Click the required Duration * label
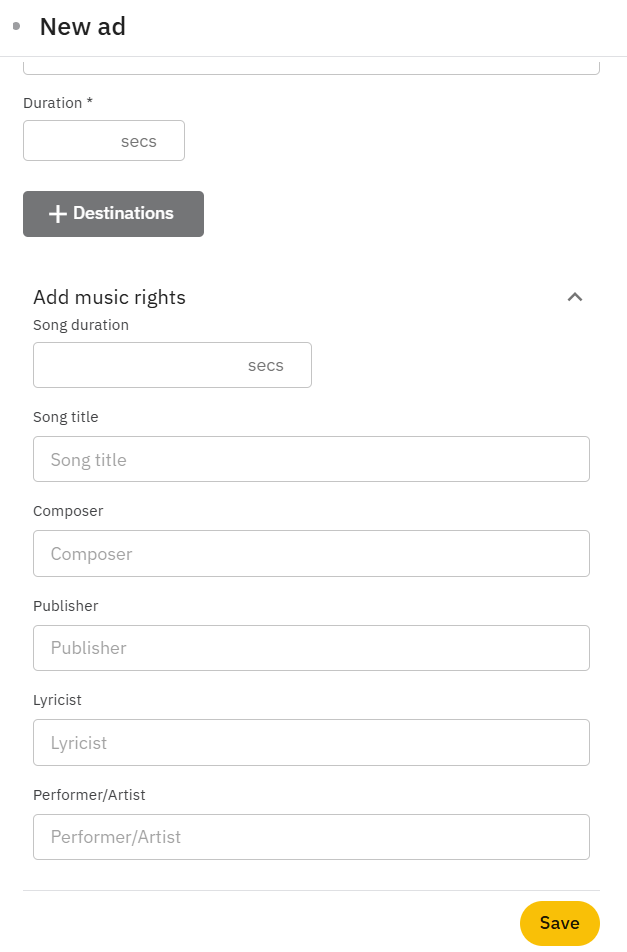Image resolution: width=627 pixels, height=952 pixels. tap(58, 102)
